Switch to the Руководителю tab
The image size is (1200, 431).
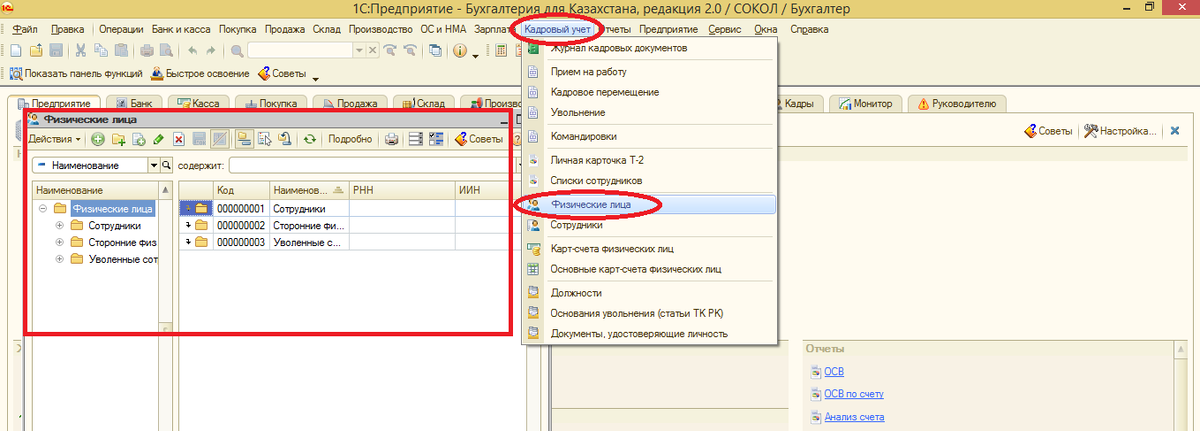(x=957, y=103)
